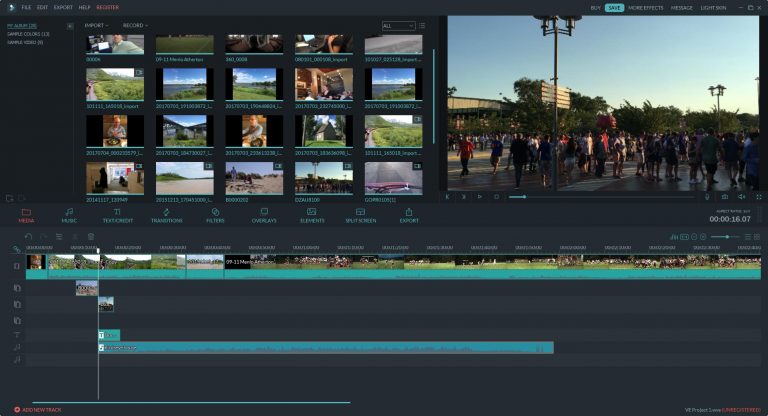Viewport: 768px width, 416px height.
Task: Expand the RECORD dropdown
Action: tap(135, 25)
